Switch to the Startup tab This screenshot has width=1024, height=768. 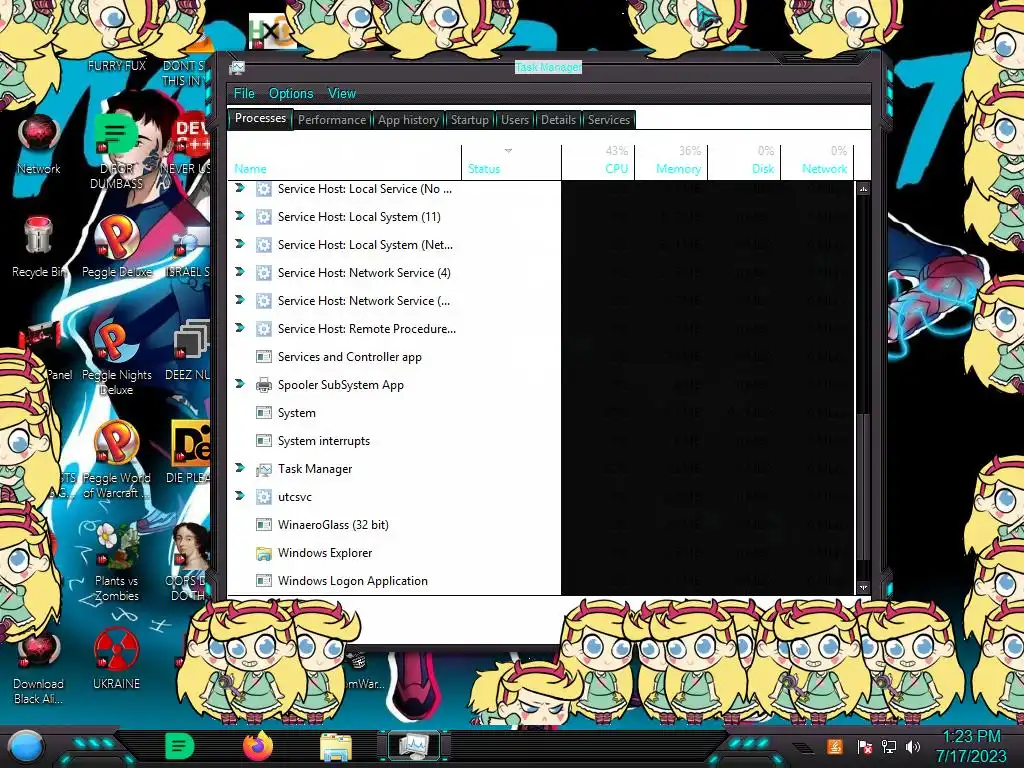pyautogui.click(x=470, y=120)
